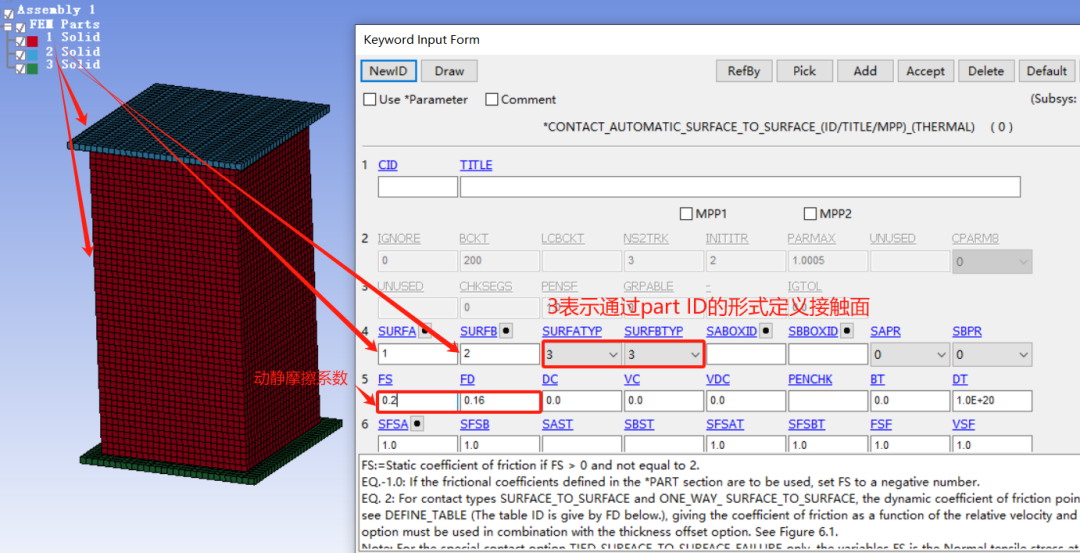This screenshot has height=553, width=1080.
Task: Click the Accept button
Action: (x=926, y=70)
